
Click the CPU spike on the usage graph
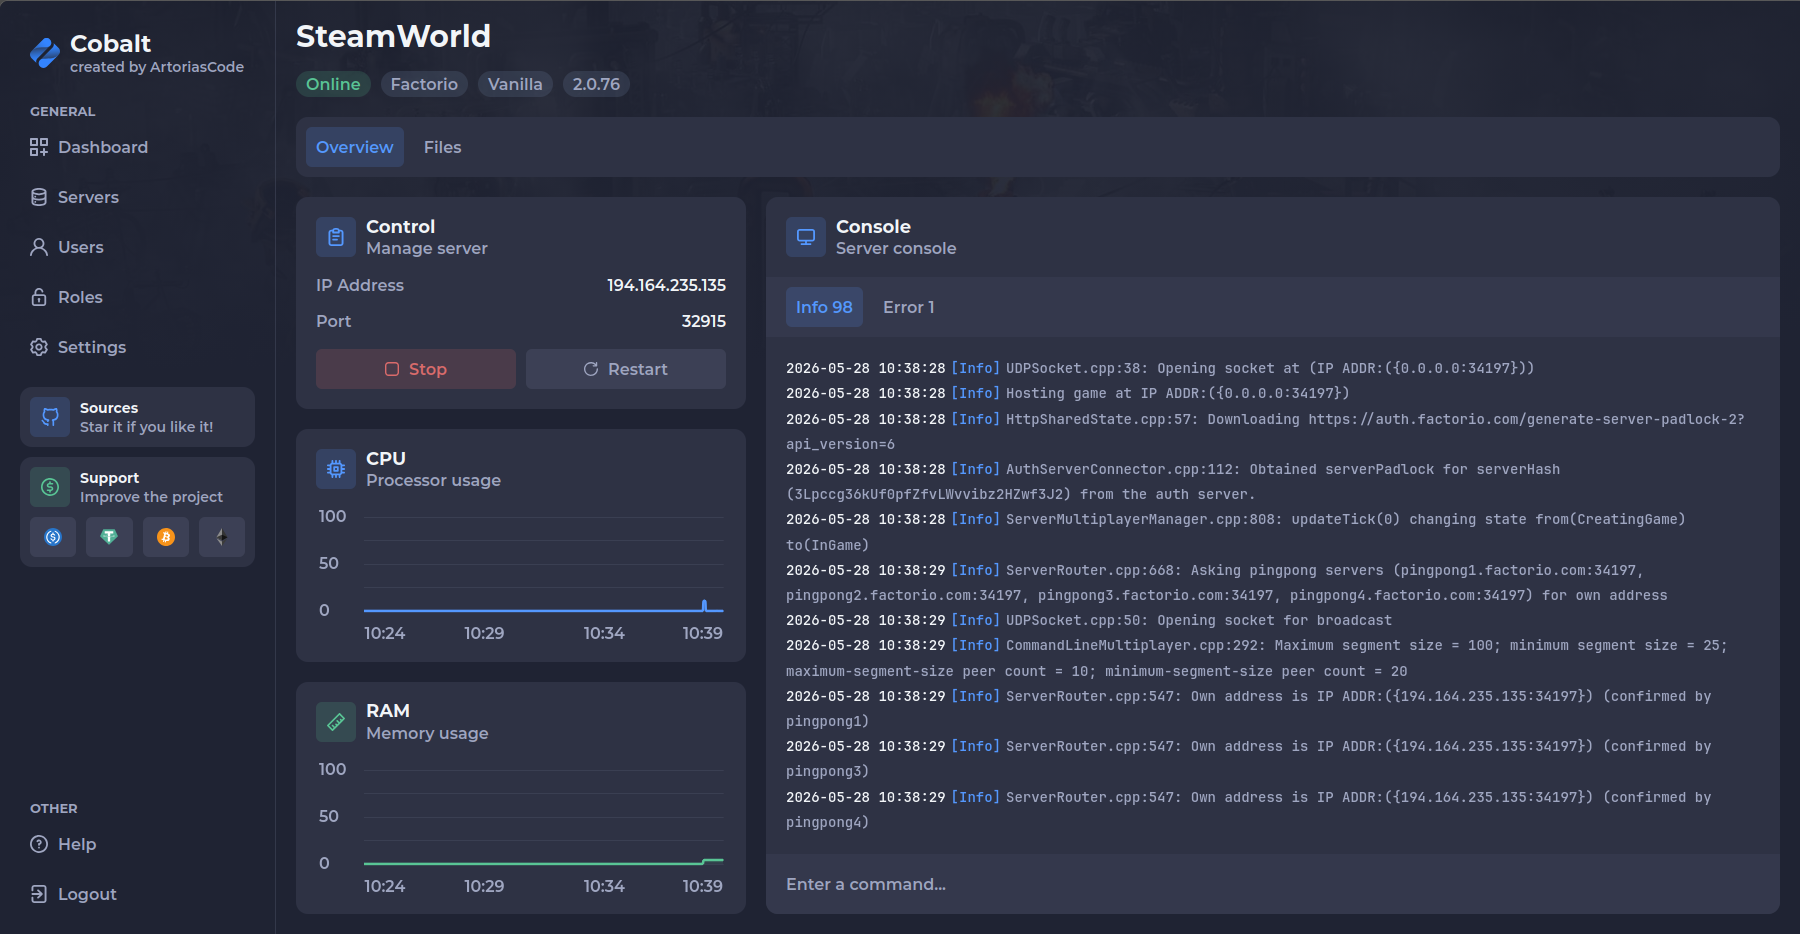[x=705, y=605]
